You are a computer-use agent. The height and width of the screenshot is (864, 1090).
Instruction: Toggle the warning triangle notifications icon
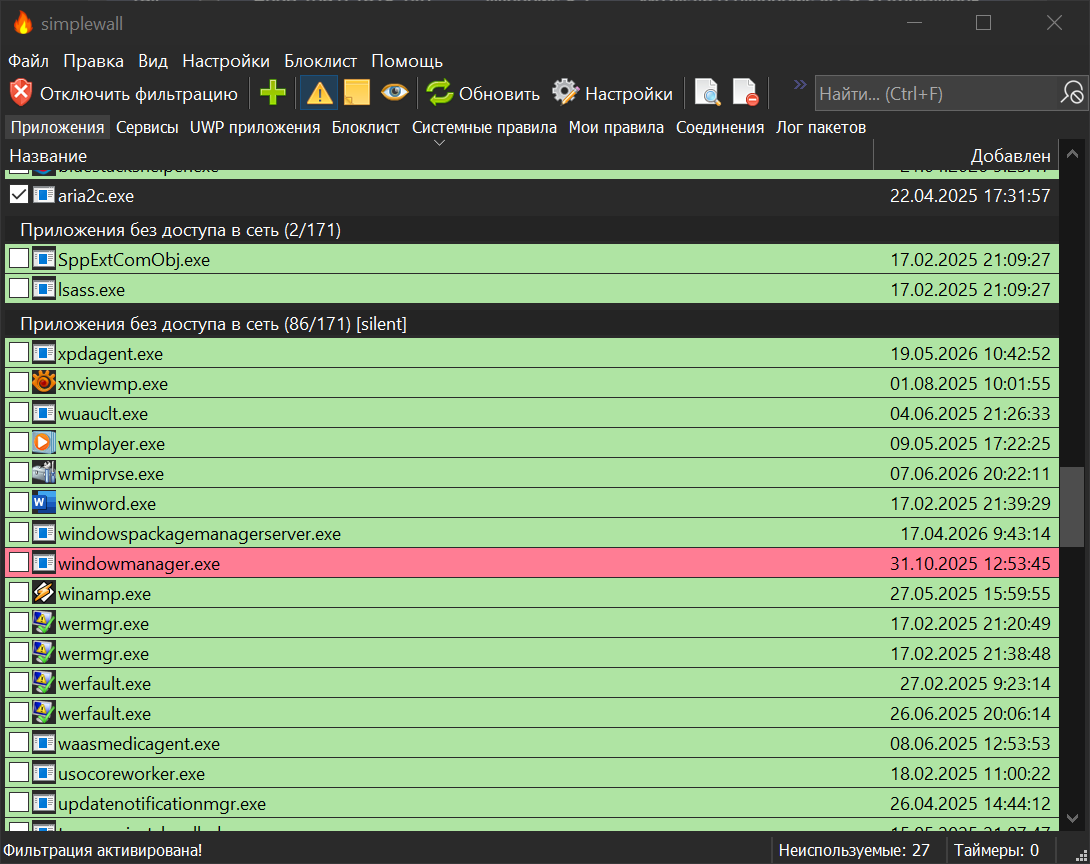[319, 93]
